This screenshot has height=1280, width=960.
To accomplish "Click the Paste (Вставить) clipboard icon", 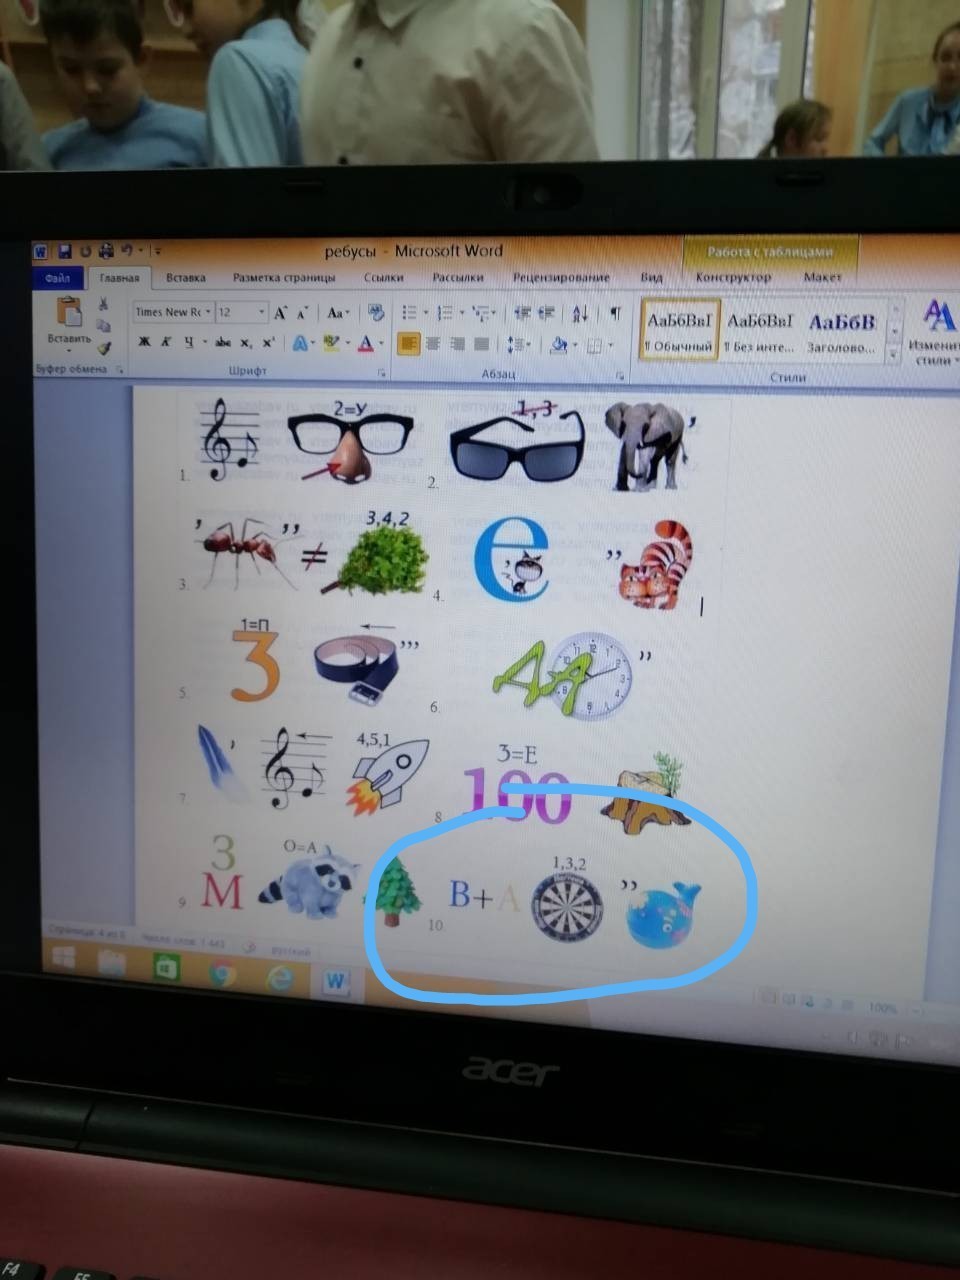I will tap(69, 311).
